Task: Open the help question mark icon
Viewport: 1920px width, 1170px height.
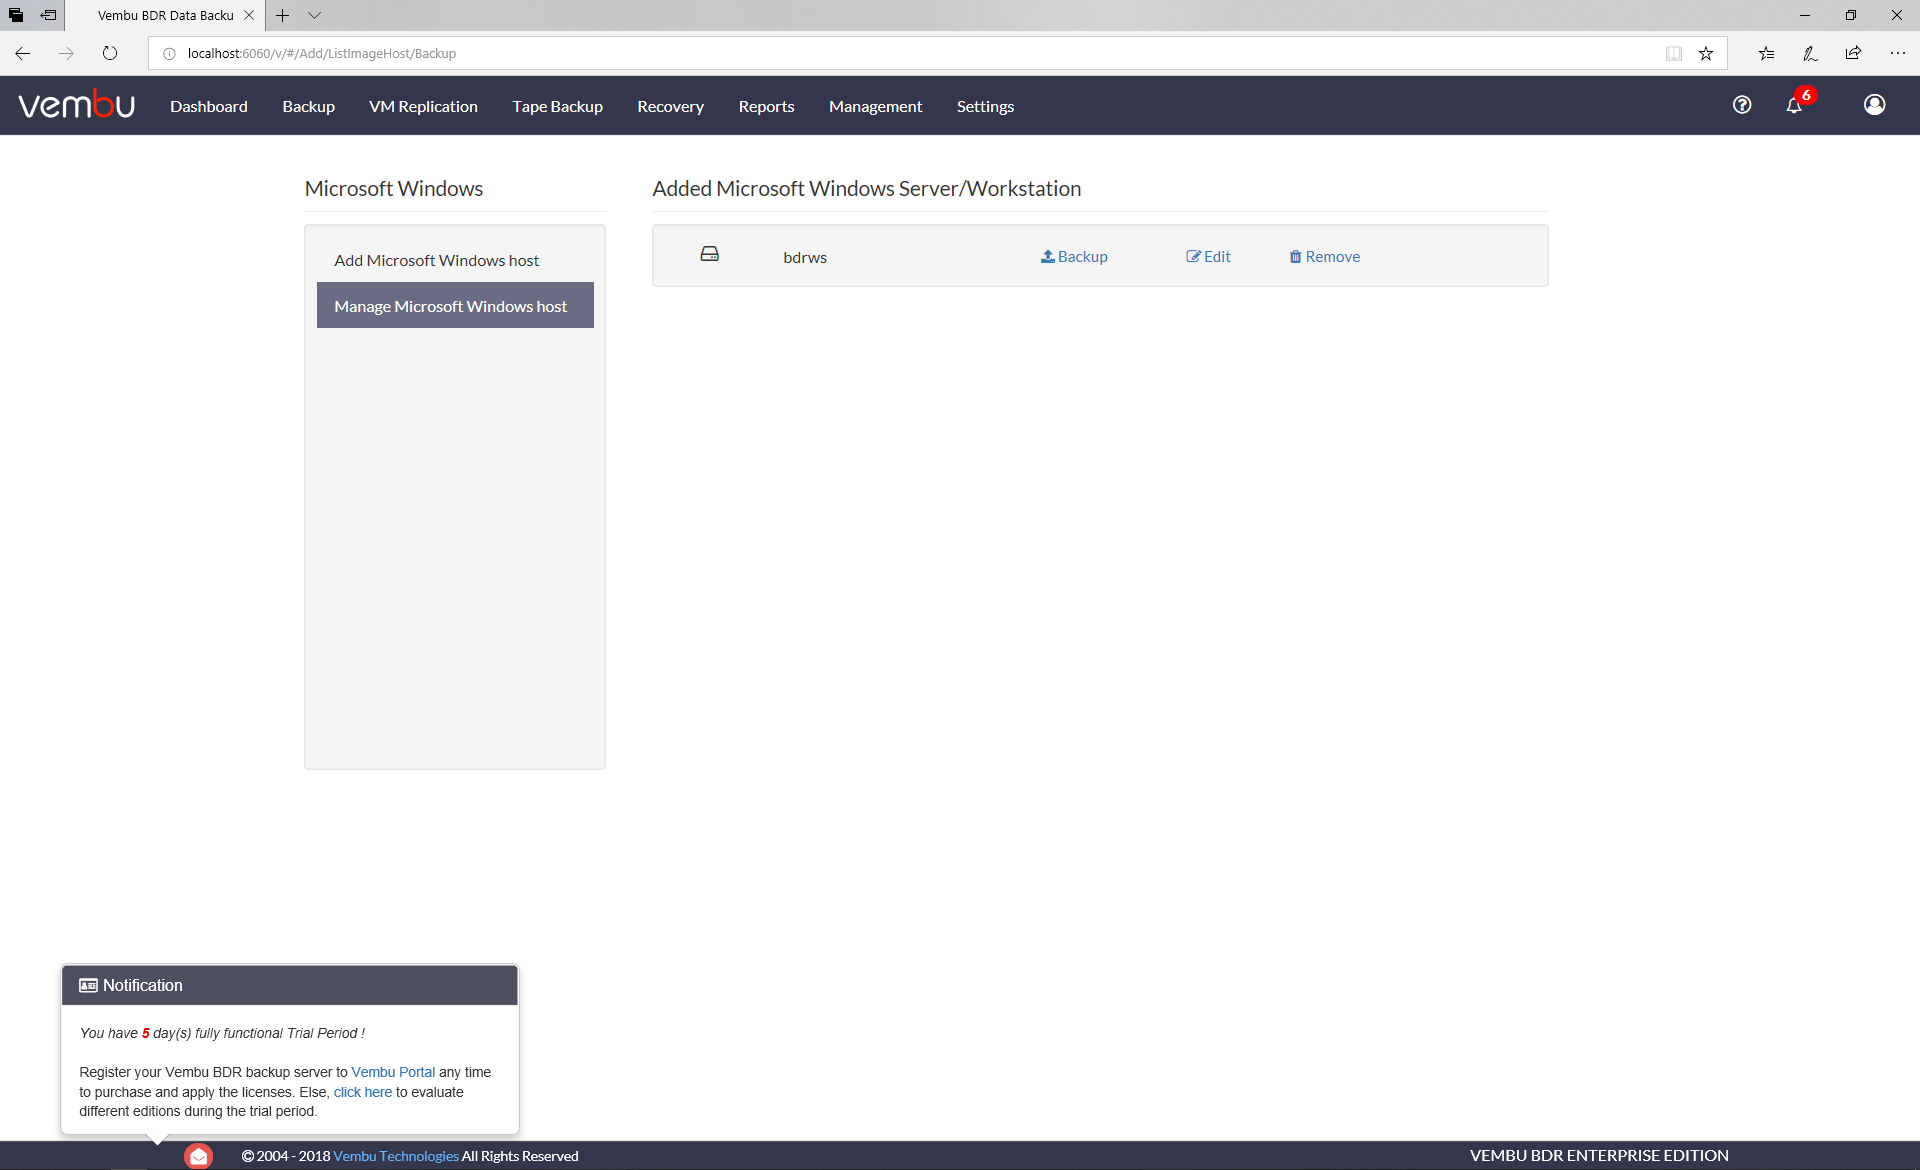Action: pos(1742,105)
